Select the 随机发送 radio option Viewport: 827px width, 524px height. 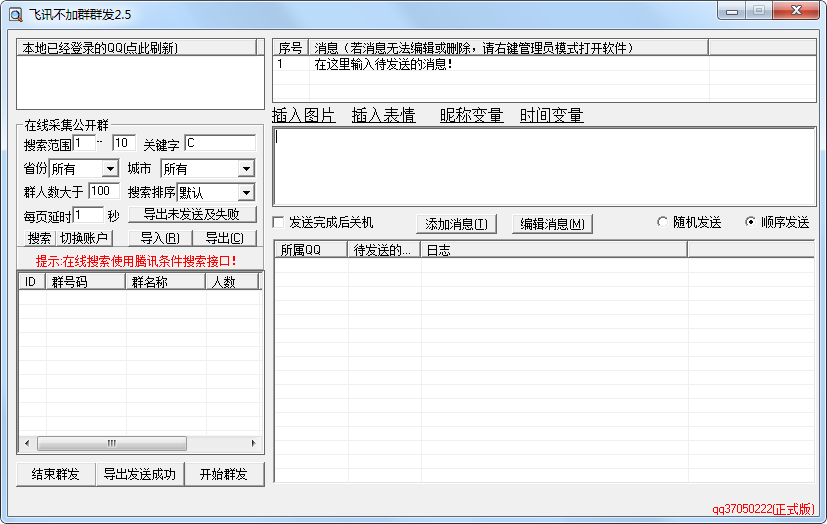click(662, 222)
